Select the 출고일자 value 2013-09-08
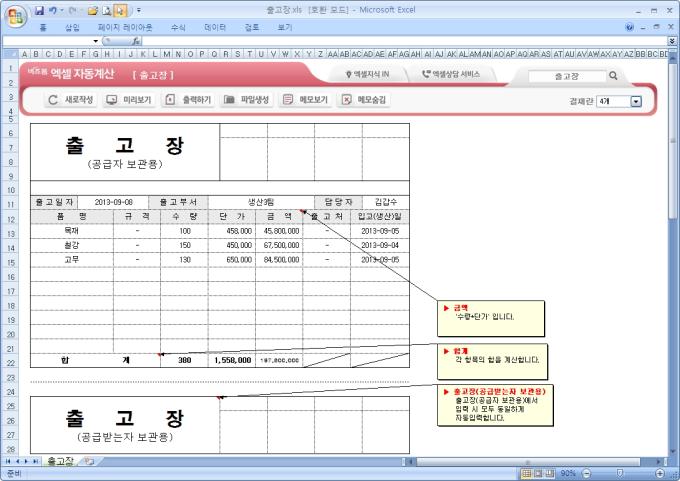This screenshot has height=481, width=680. click(x=114, y=202)
